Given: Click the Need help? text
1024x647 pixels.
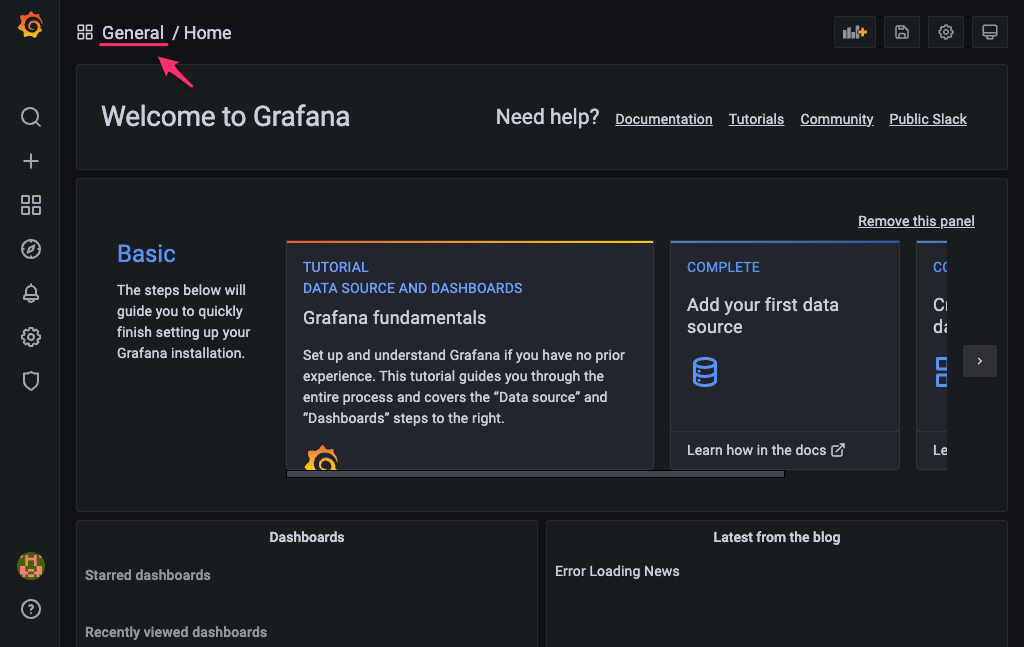Looking at the screenshot, I should (x=547, y=117).
